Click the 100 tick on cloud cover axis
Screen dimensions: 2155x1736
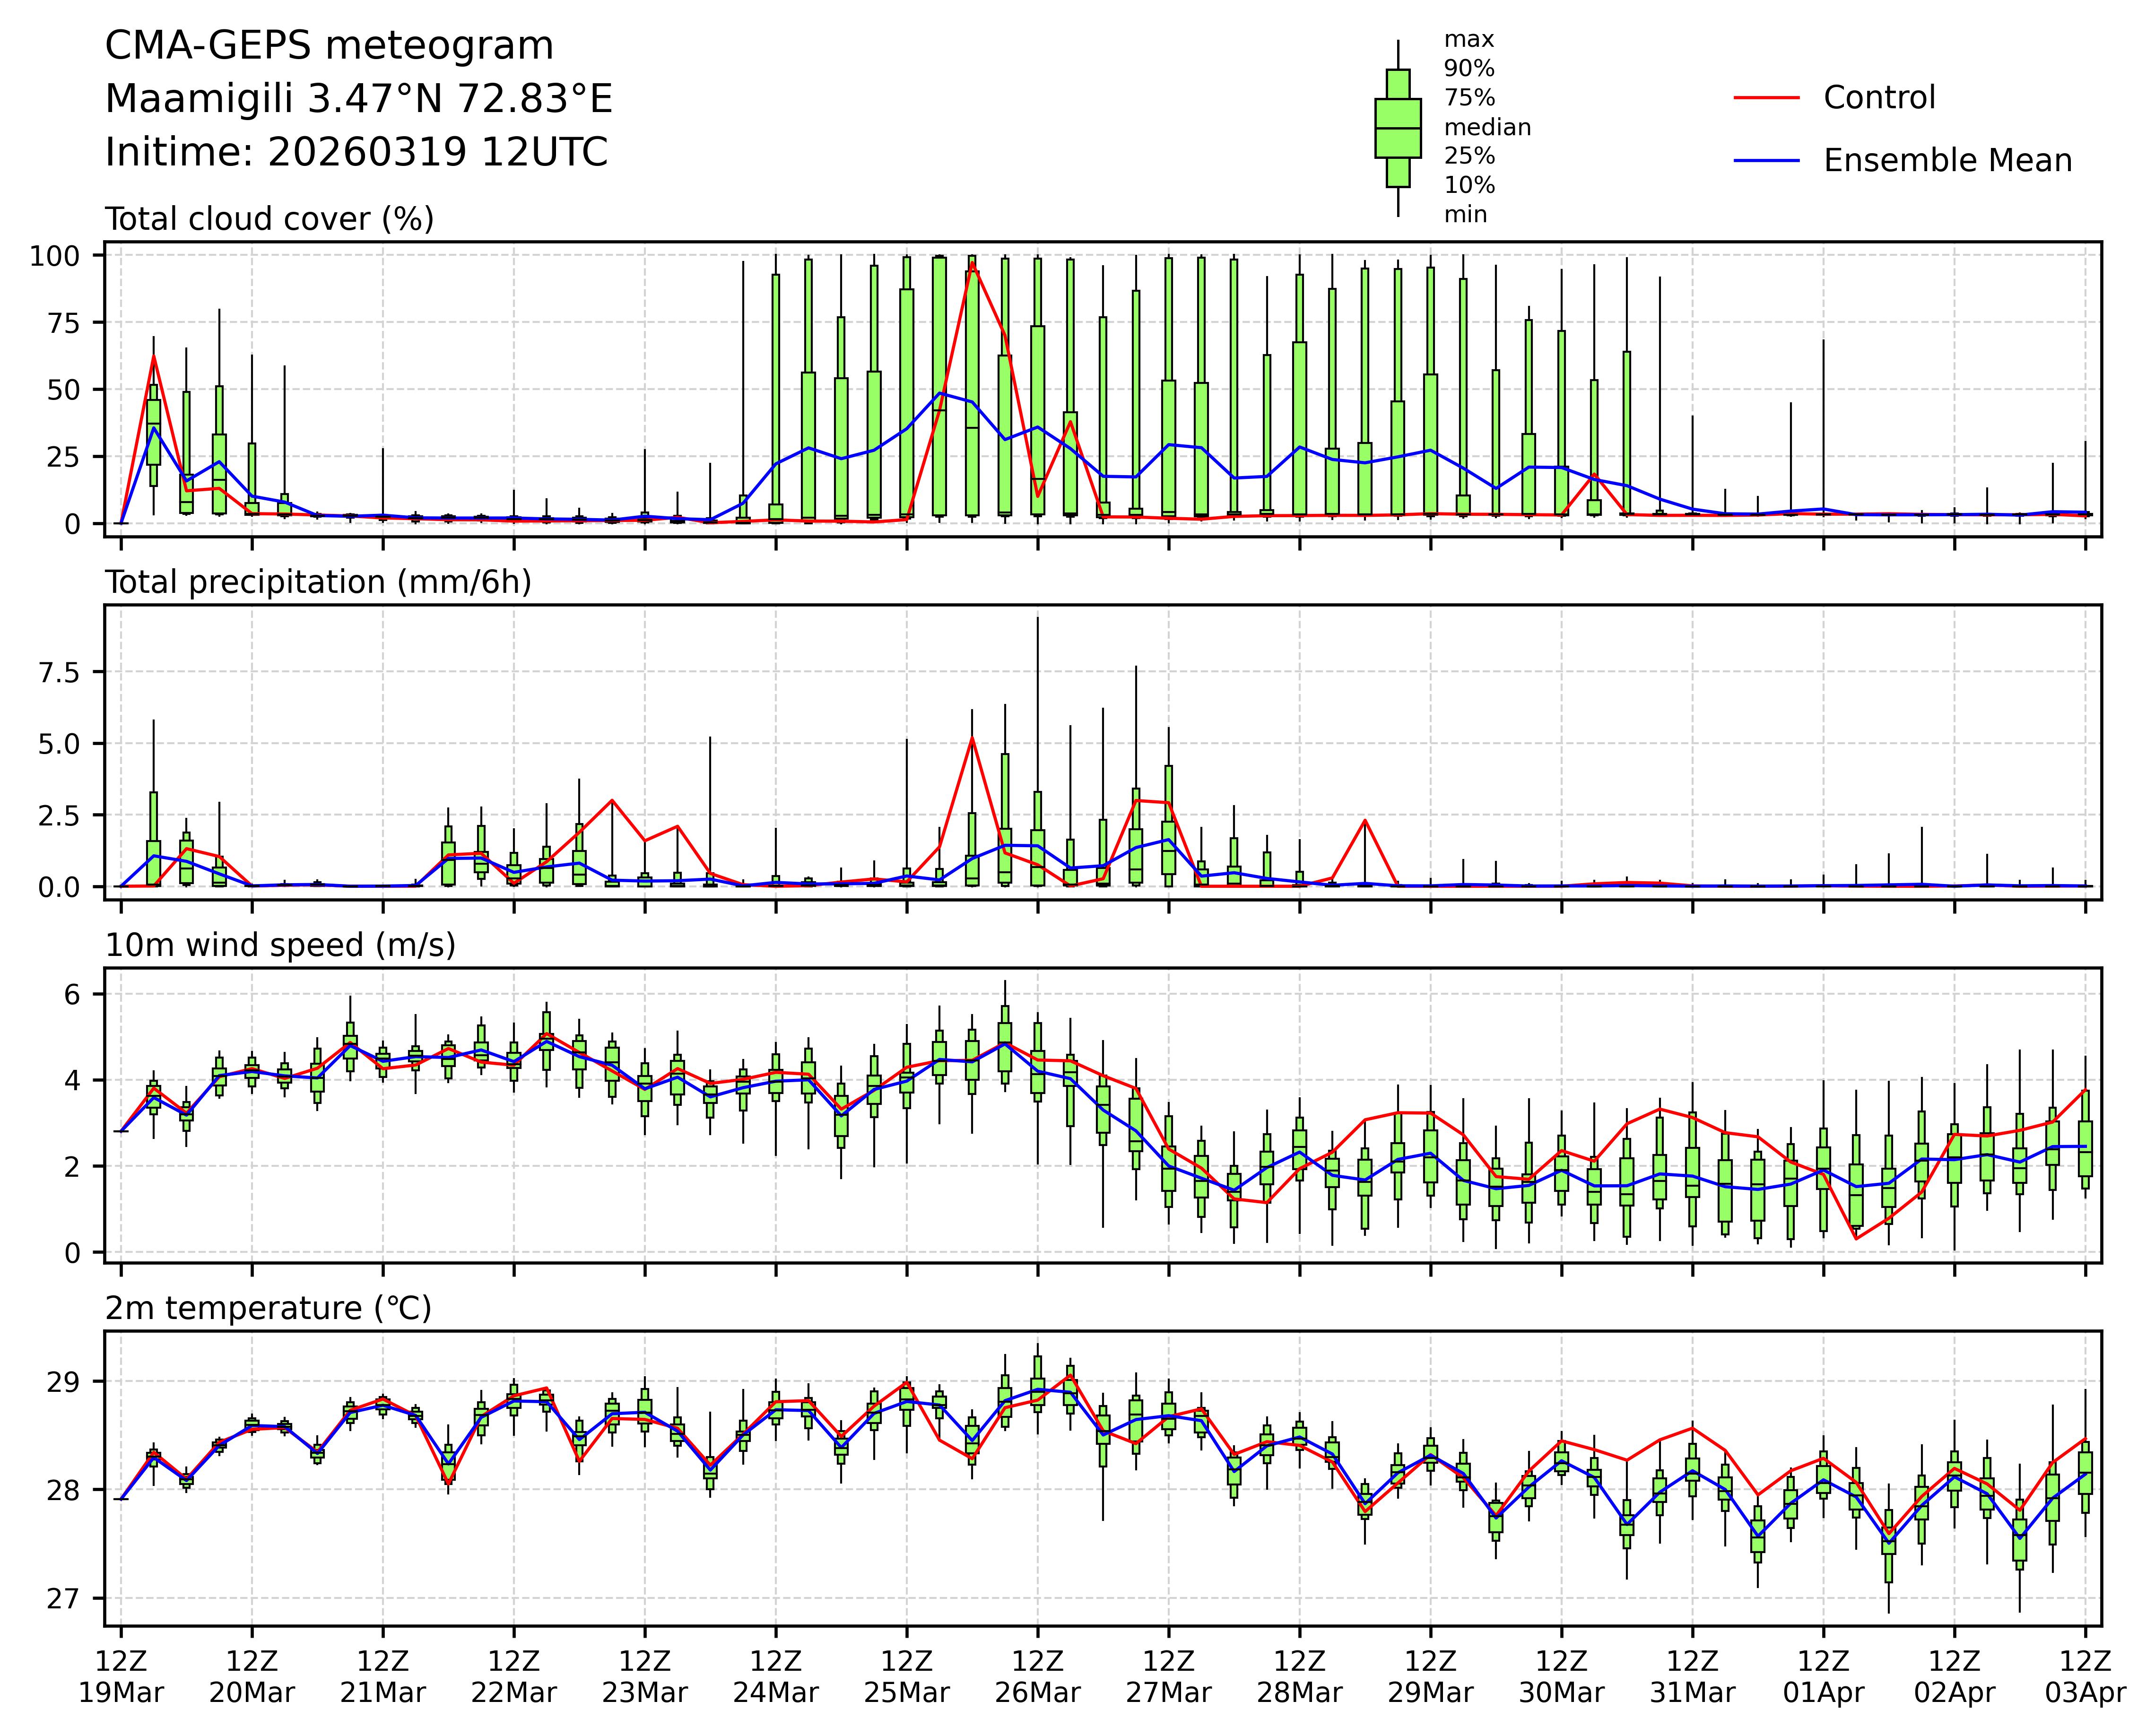(x=54, y=256)
